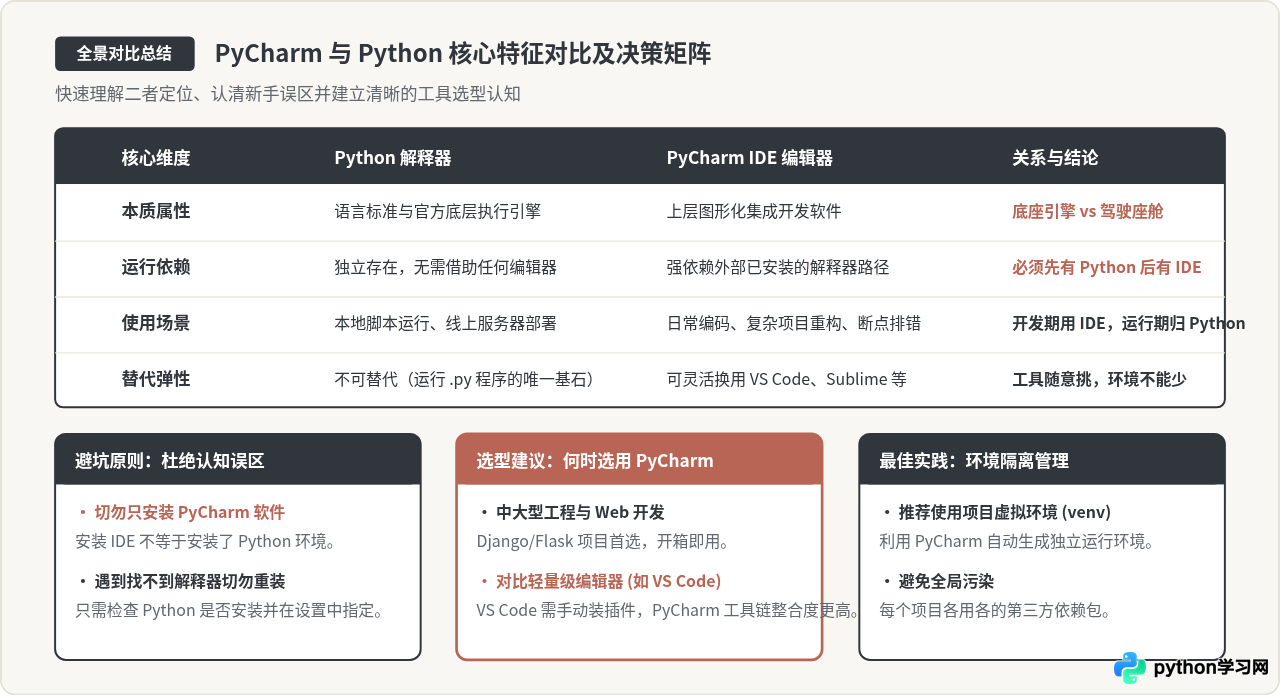Click the title PyCharm 与 Python 核心特征对比及决策矩阵
The image size is (1280, 696).
(463, 54)
